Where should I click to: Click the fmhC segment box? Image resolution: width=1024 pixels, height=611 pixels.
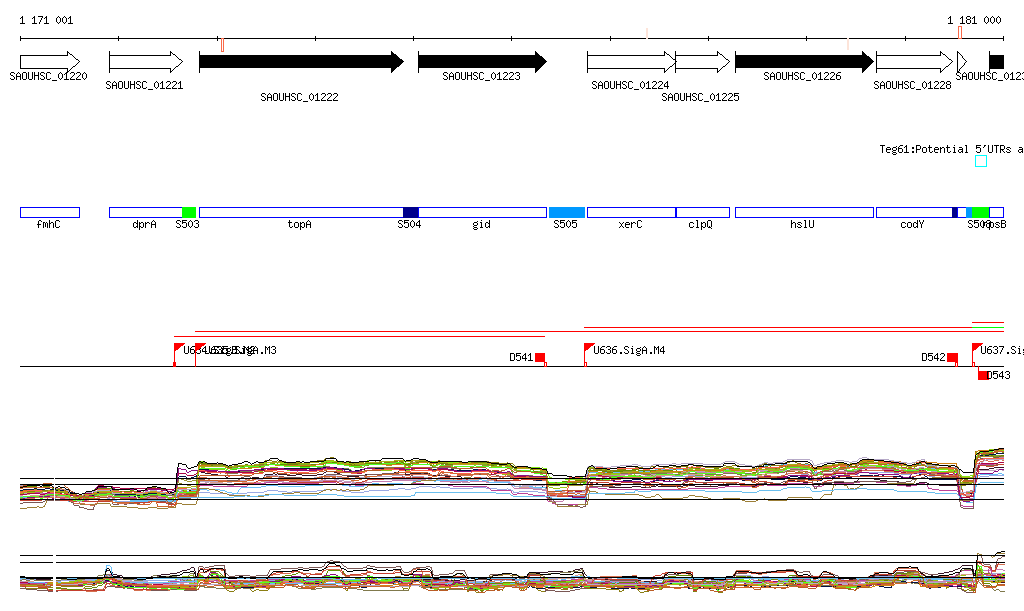click(x=49, y=212)
